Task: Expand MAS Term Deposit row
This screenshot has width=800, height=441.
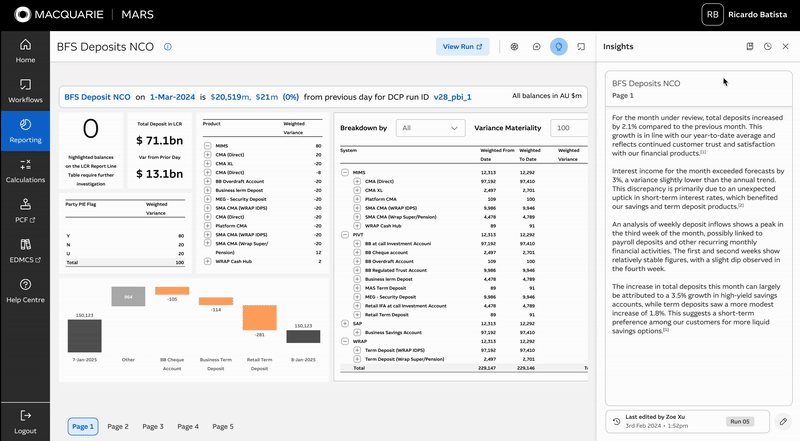Action: coord(357,288)
